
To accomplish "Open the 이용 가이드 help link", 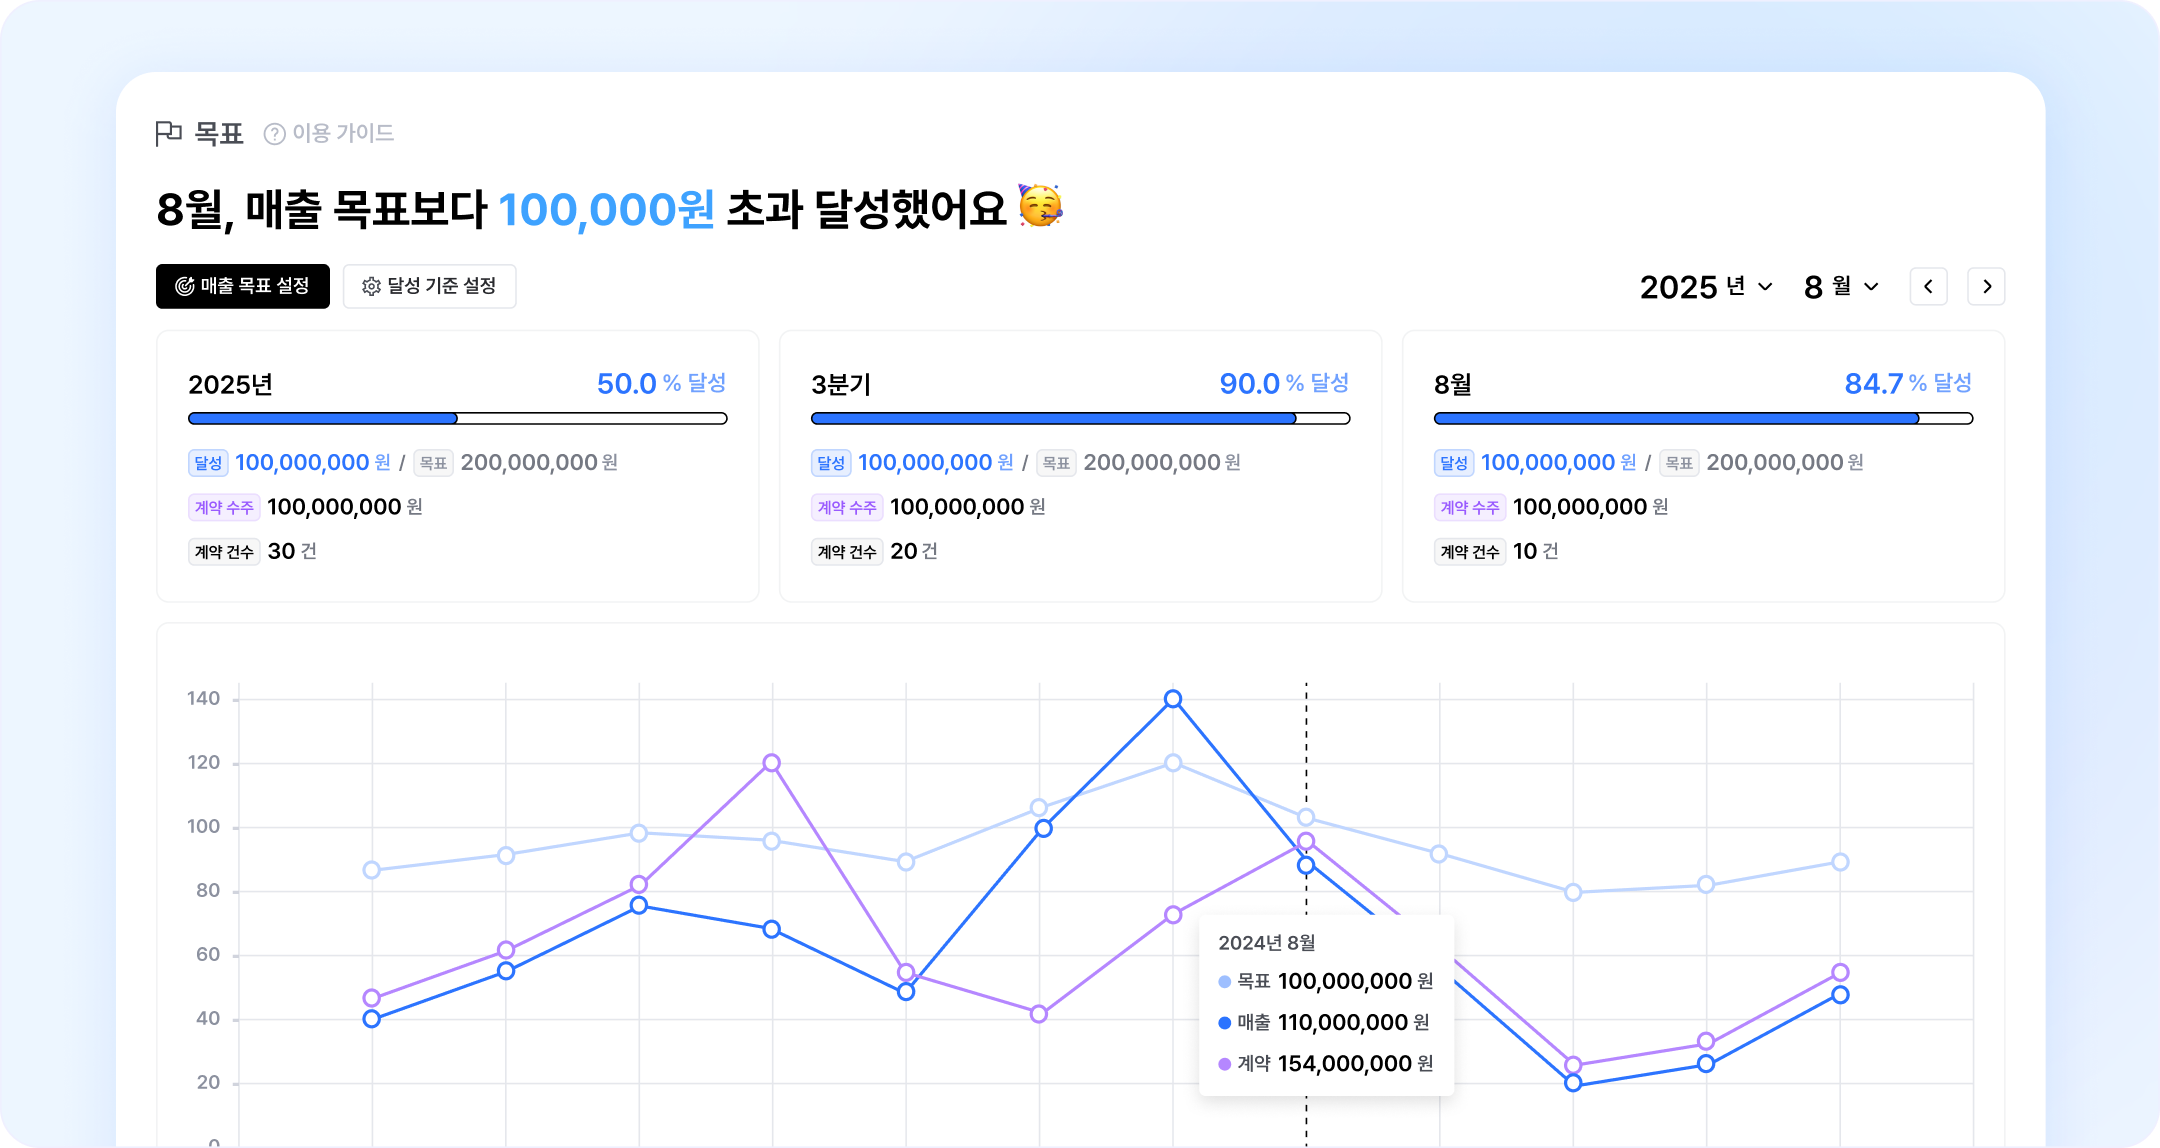I will pyautogui.click(x=342, y=133).
